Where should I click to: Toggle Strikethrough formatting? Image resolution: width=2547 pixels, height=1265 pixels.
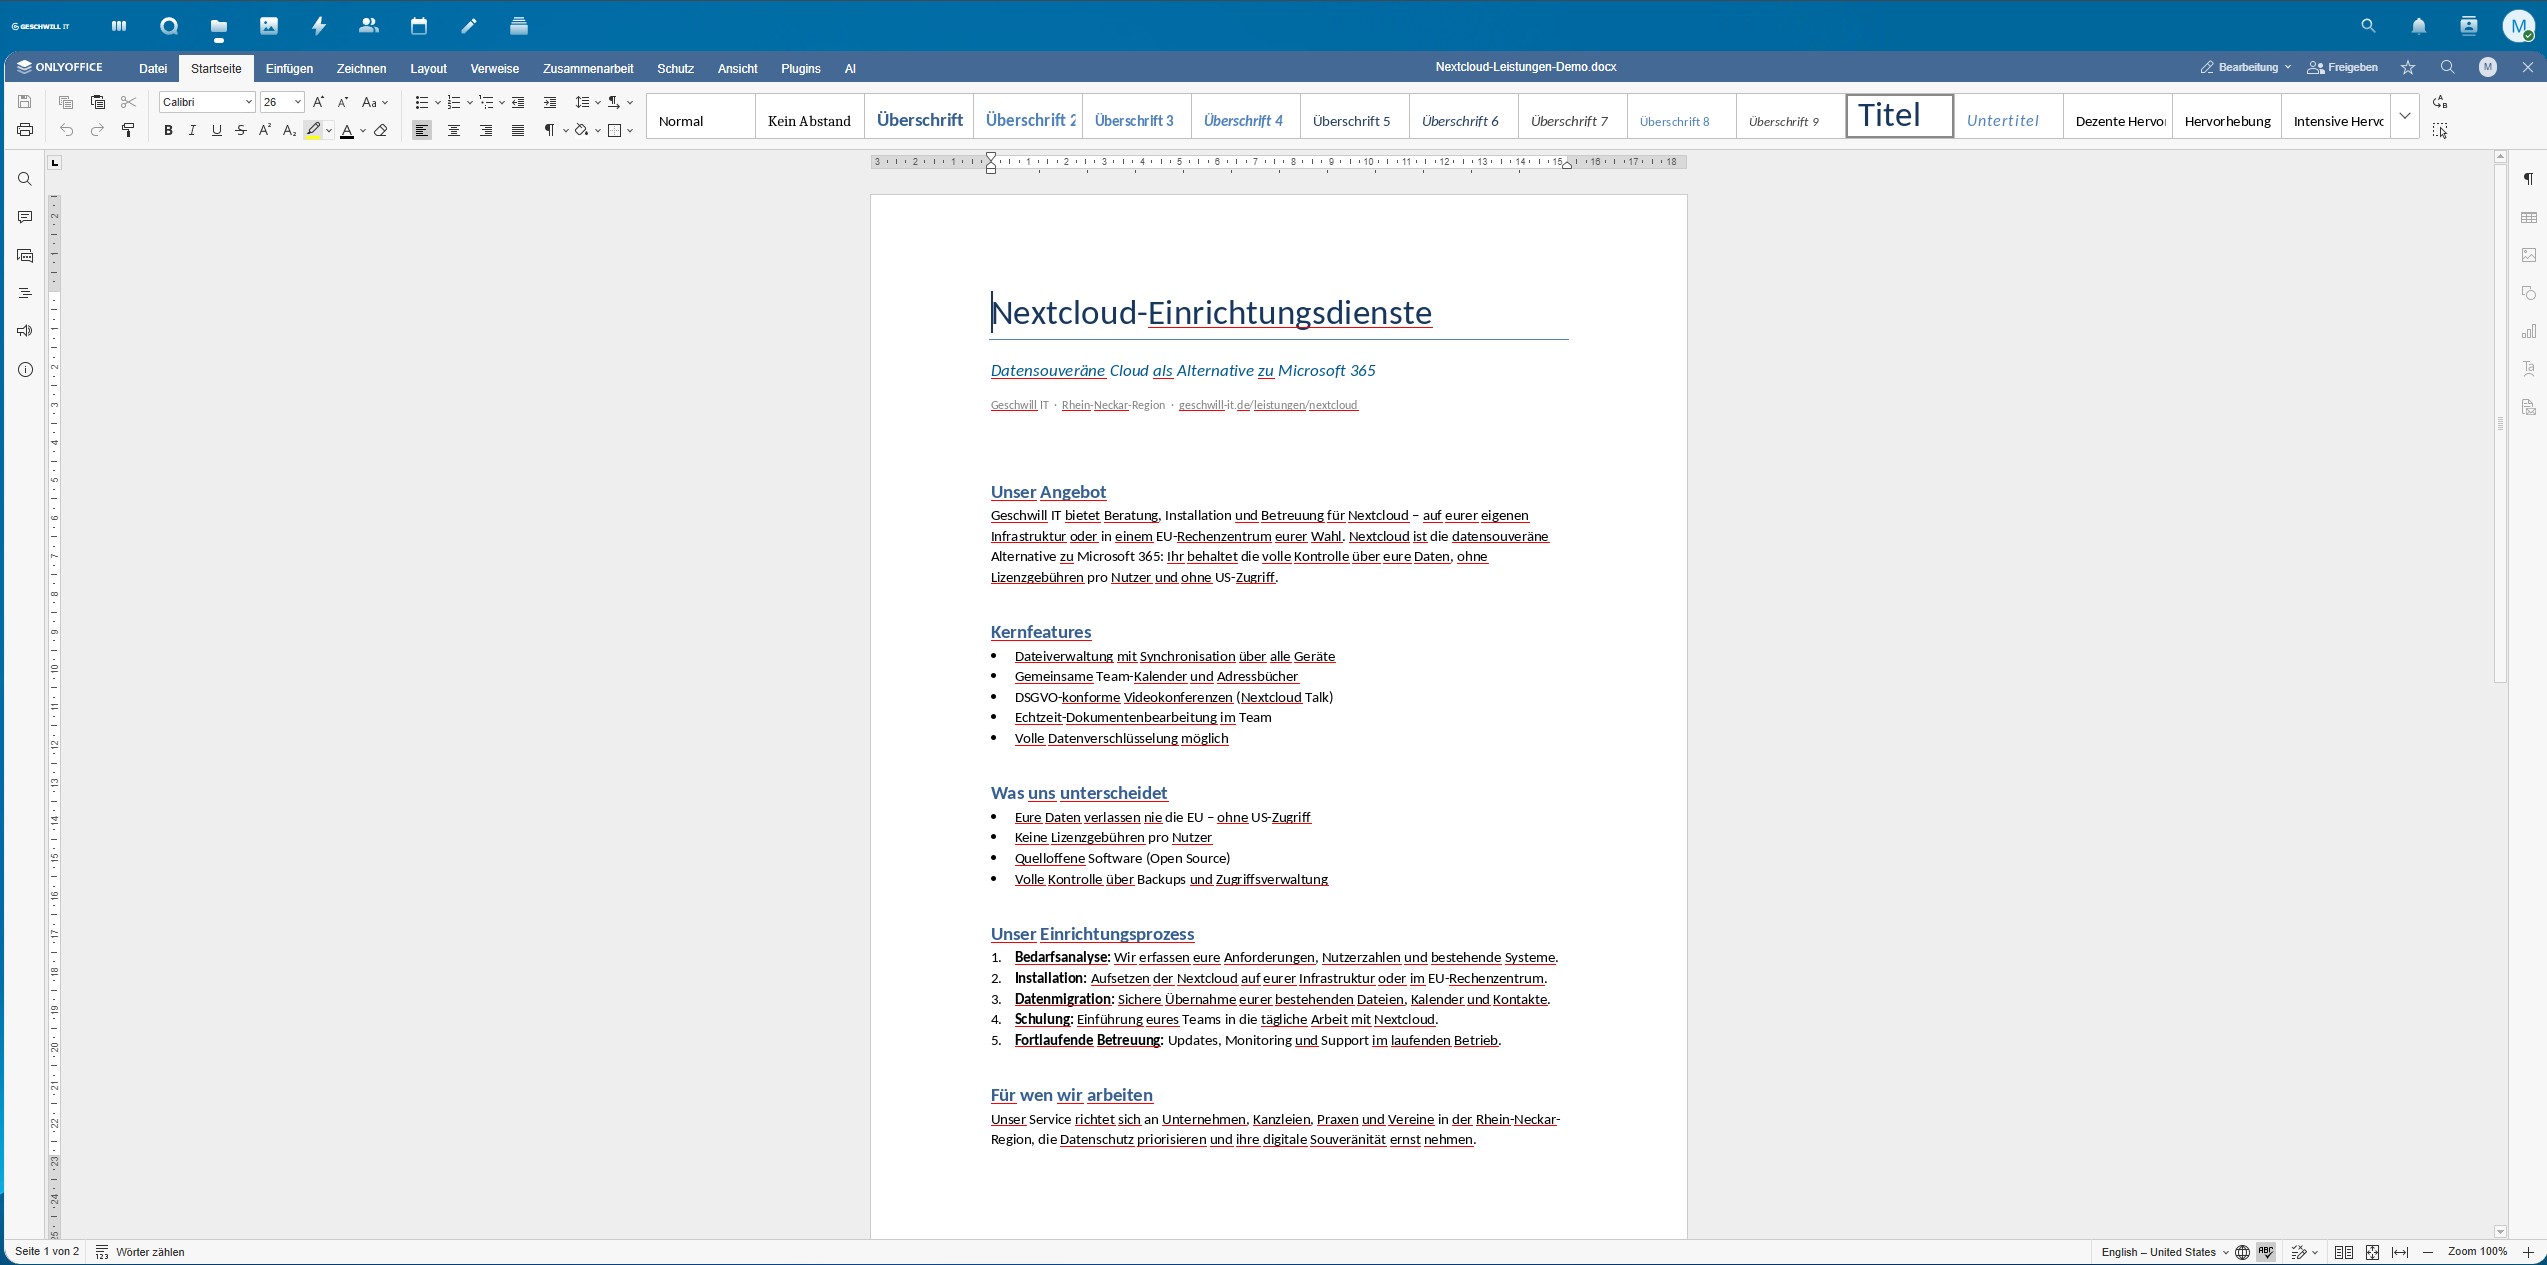pos(241,130)
